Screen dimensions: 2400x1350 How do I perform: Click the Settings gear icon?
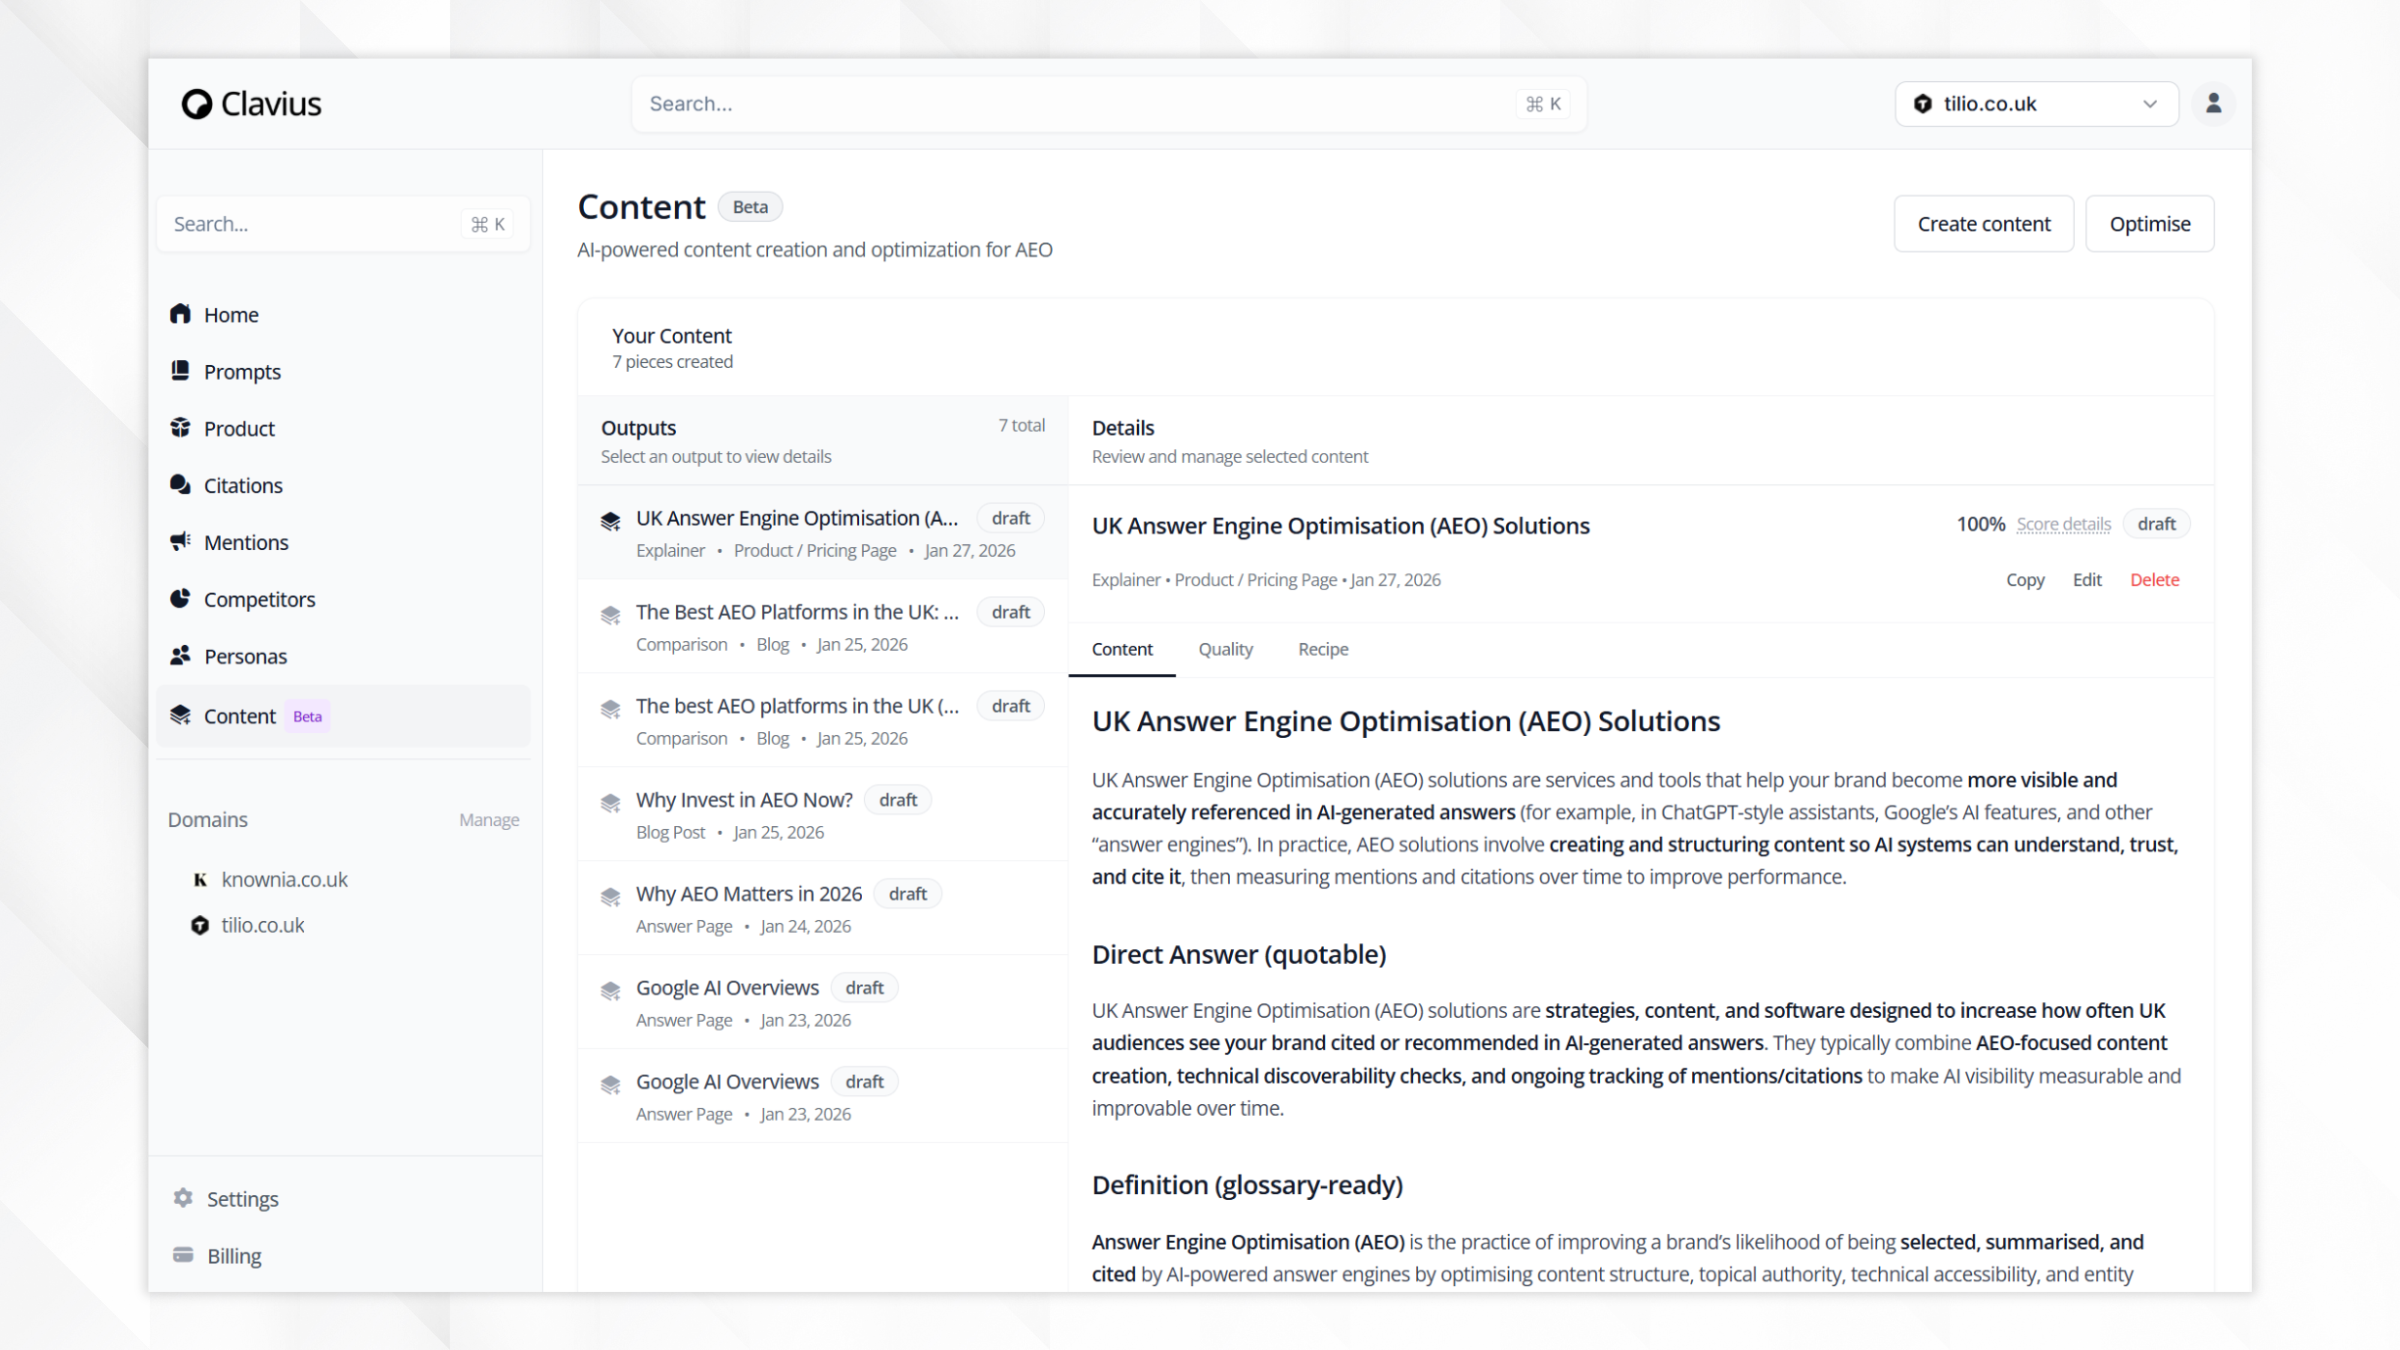point(183,1198)
